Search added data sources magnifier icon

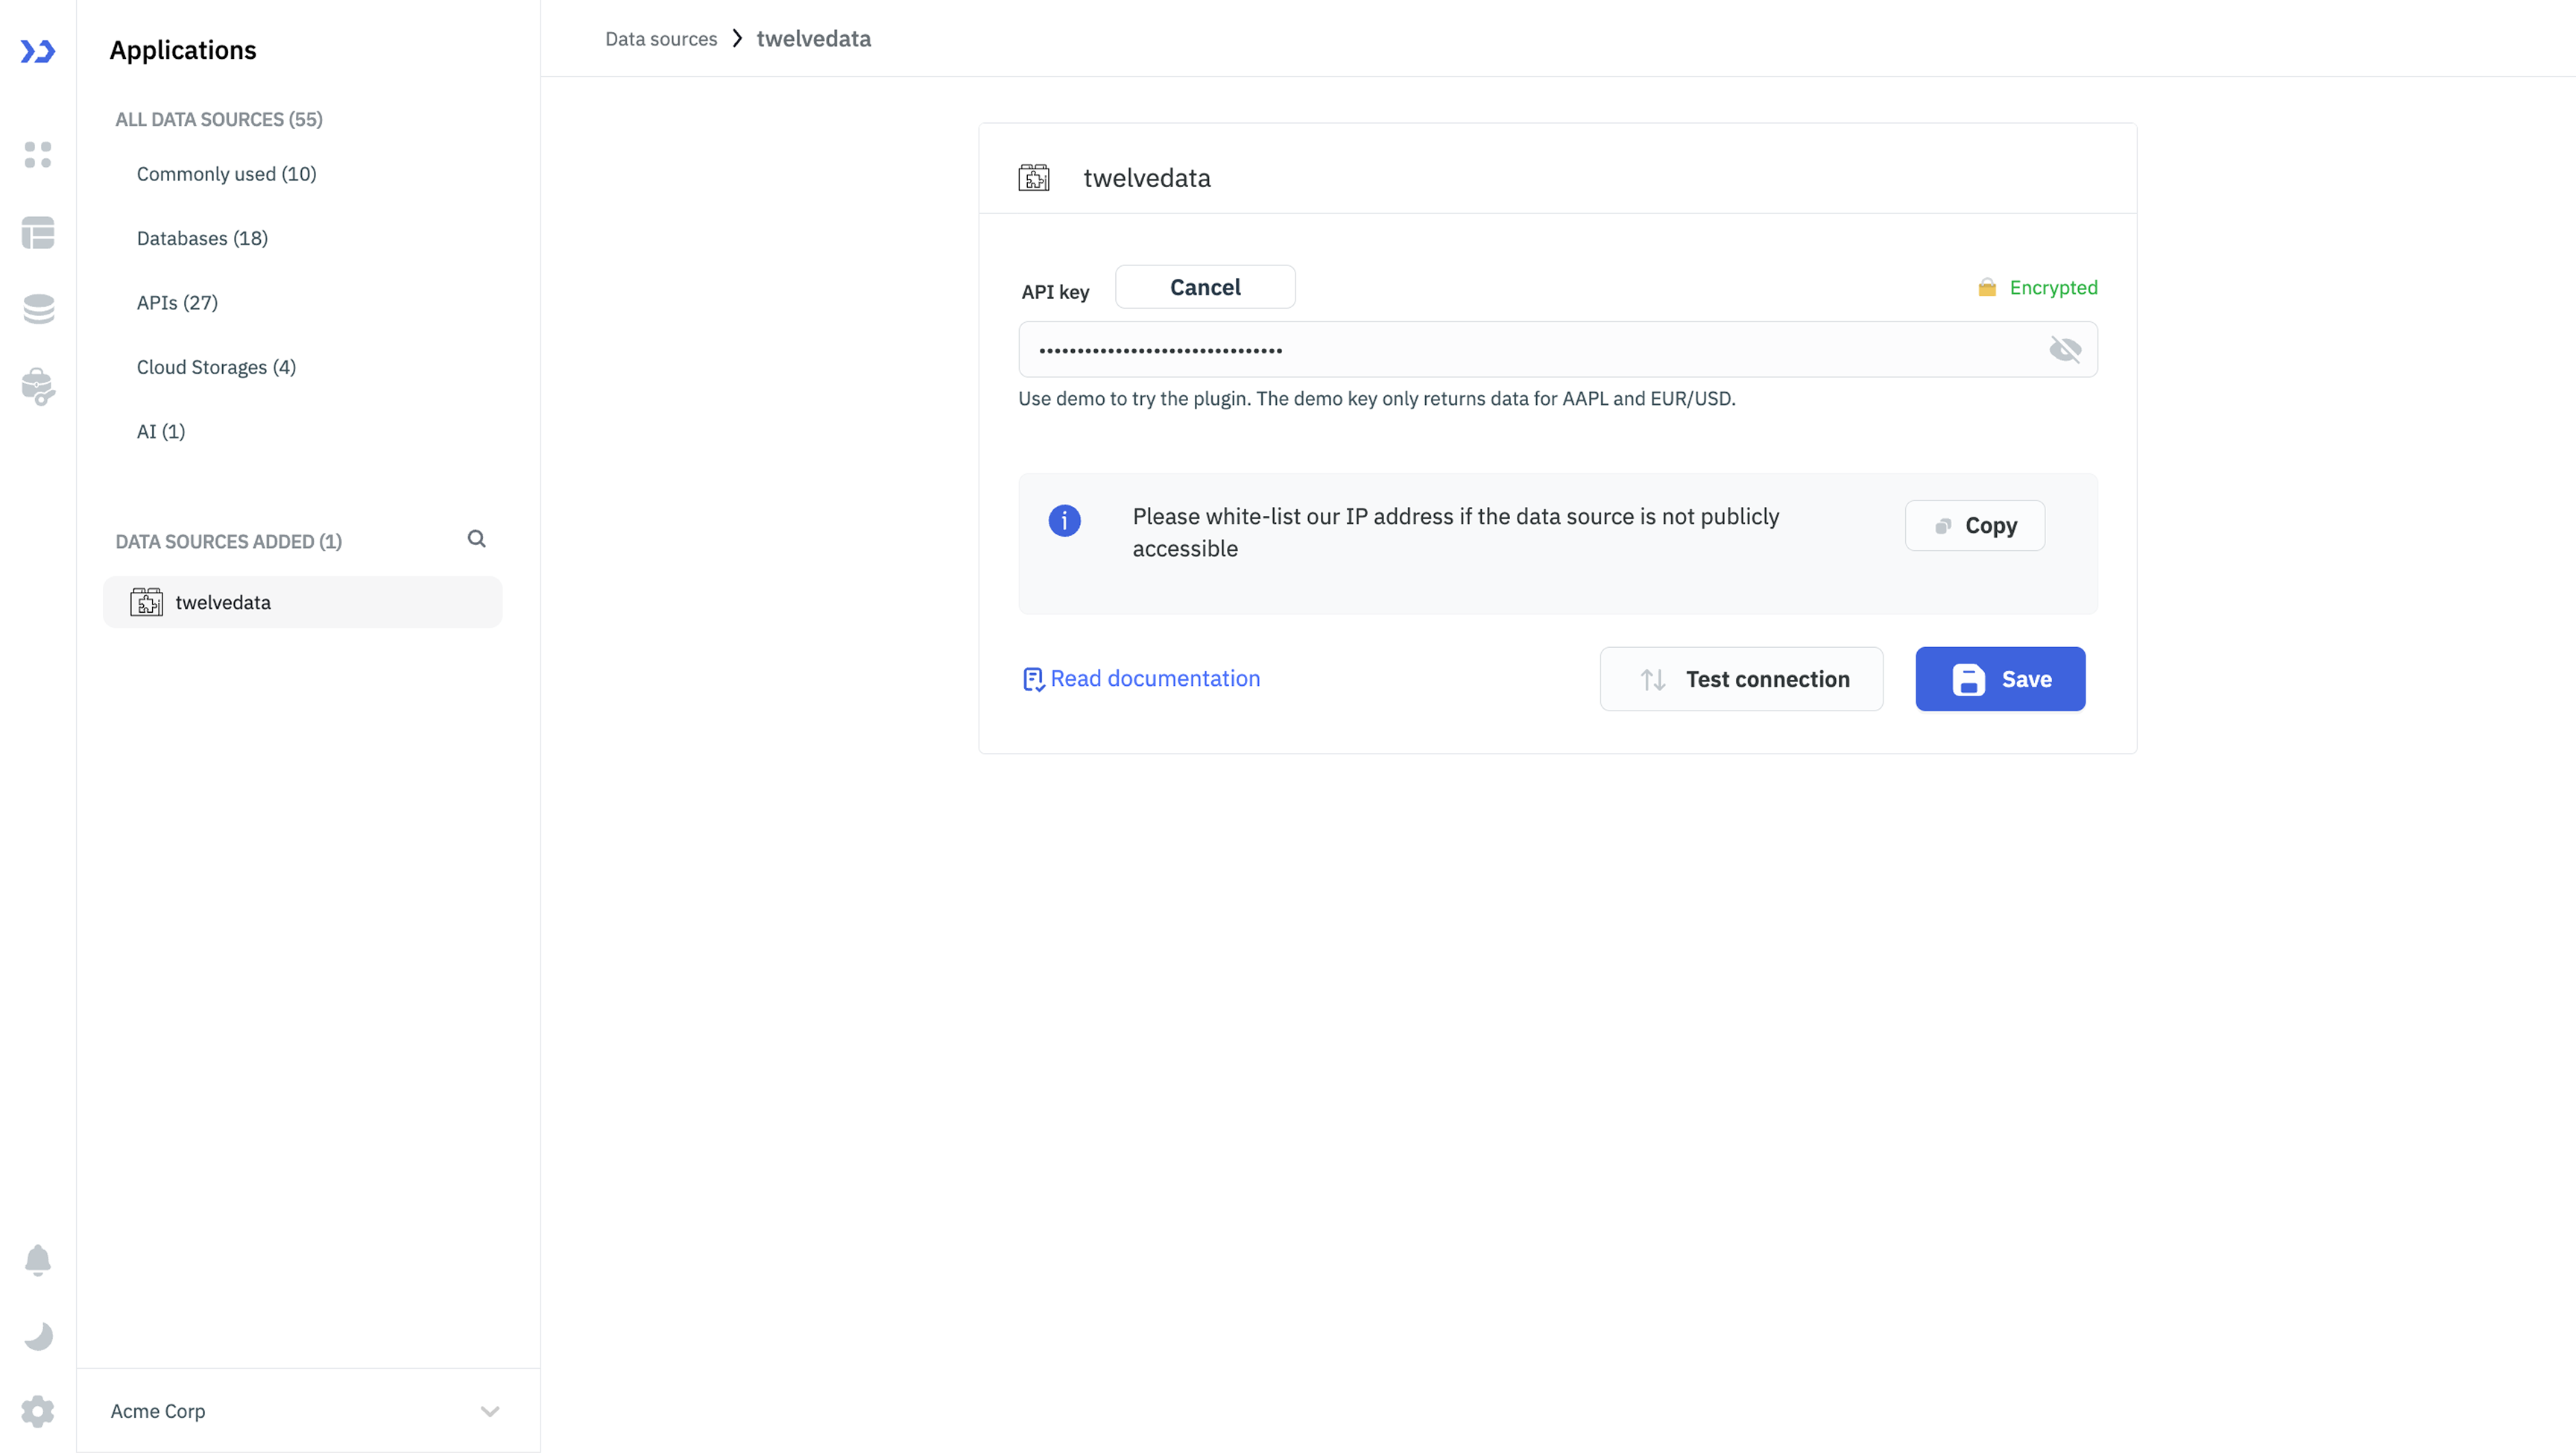coord(477,539)
